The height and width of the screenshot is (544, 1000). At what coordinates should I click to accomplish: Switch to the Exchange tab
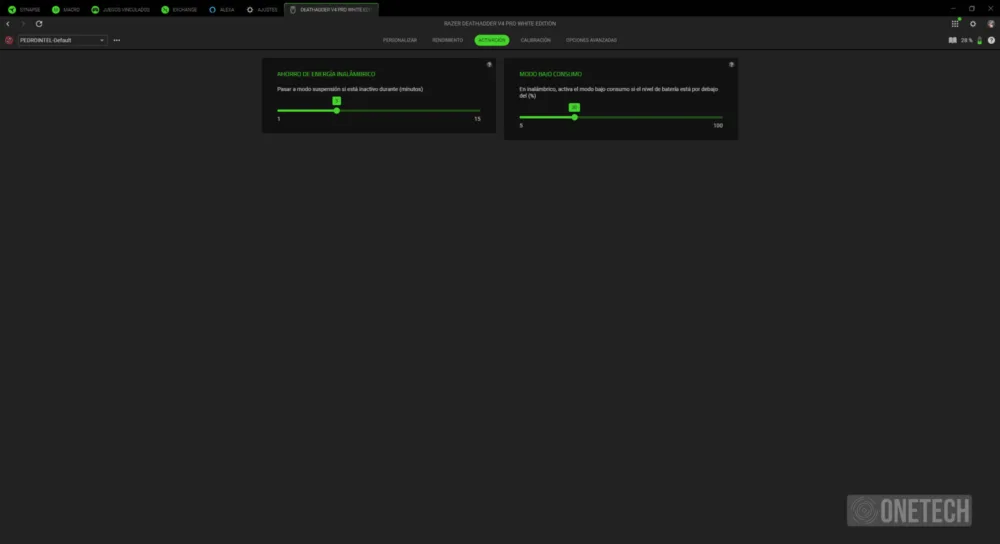[179, 10]
